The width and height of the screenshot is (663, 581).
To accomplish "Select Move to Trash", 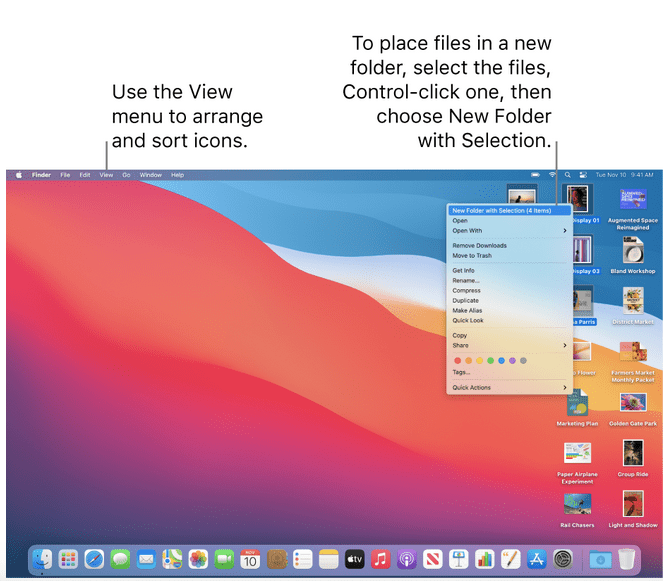I will tap(510, 255).
